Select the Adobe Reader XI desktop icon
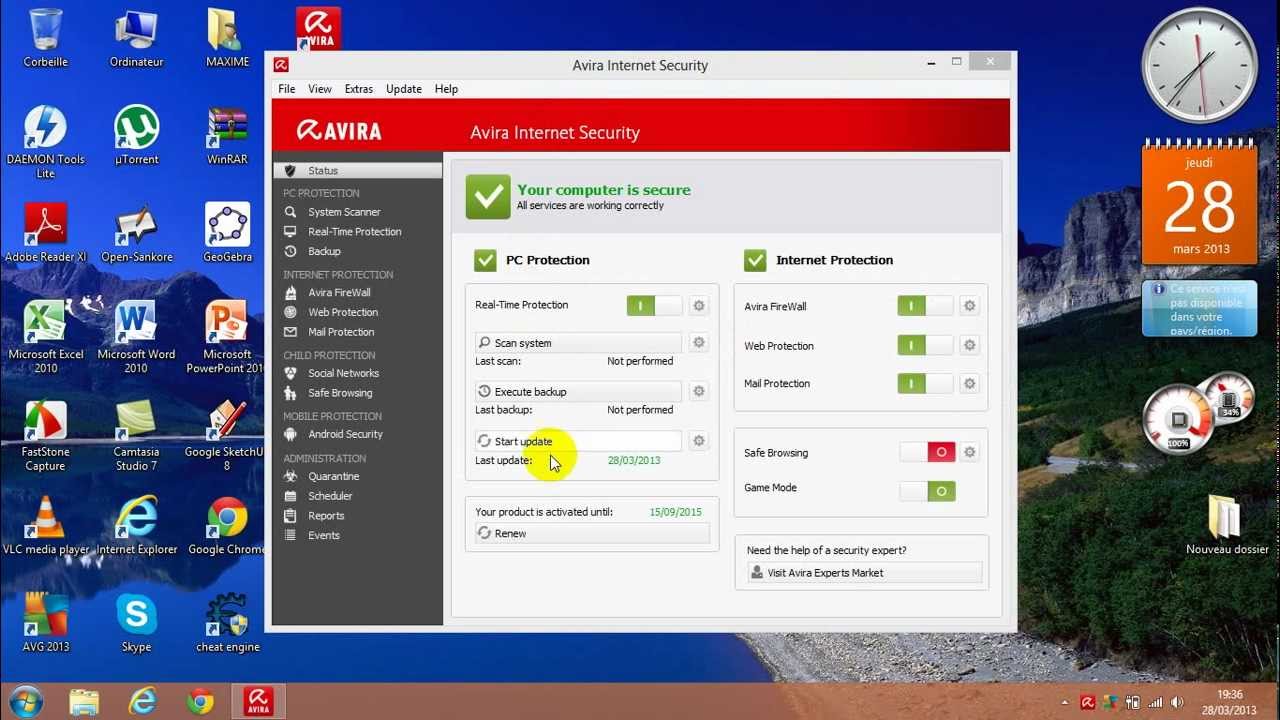 coord(45,232)
